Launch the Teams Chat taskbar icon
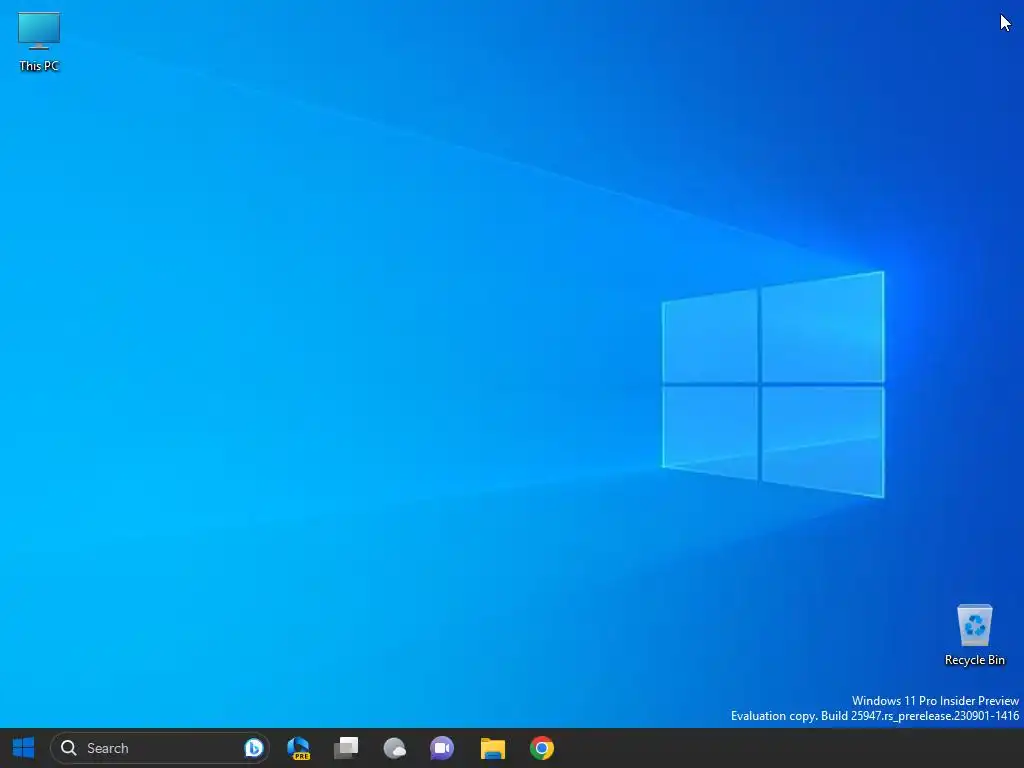Viewport: 1024px width, 768px height. click(x=442, y=748)
